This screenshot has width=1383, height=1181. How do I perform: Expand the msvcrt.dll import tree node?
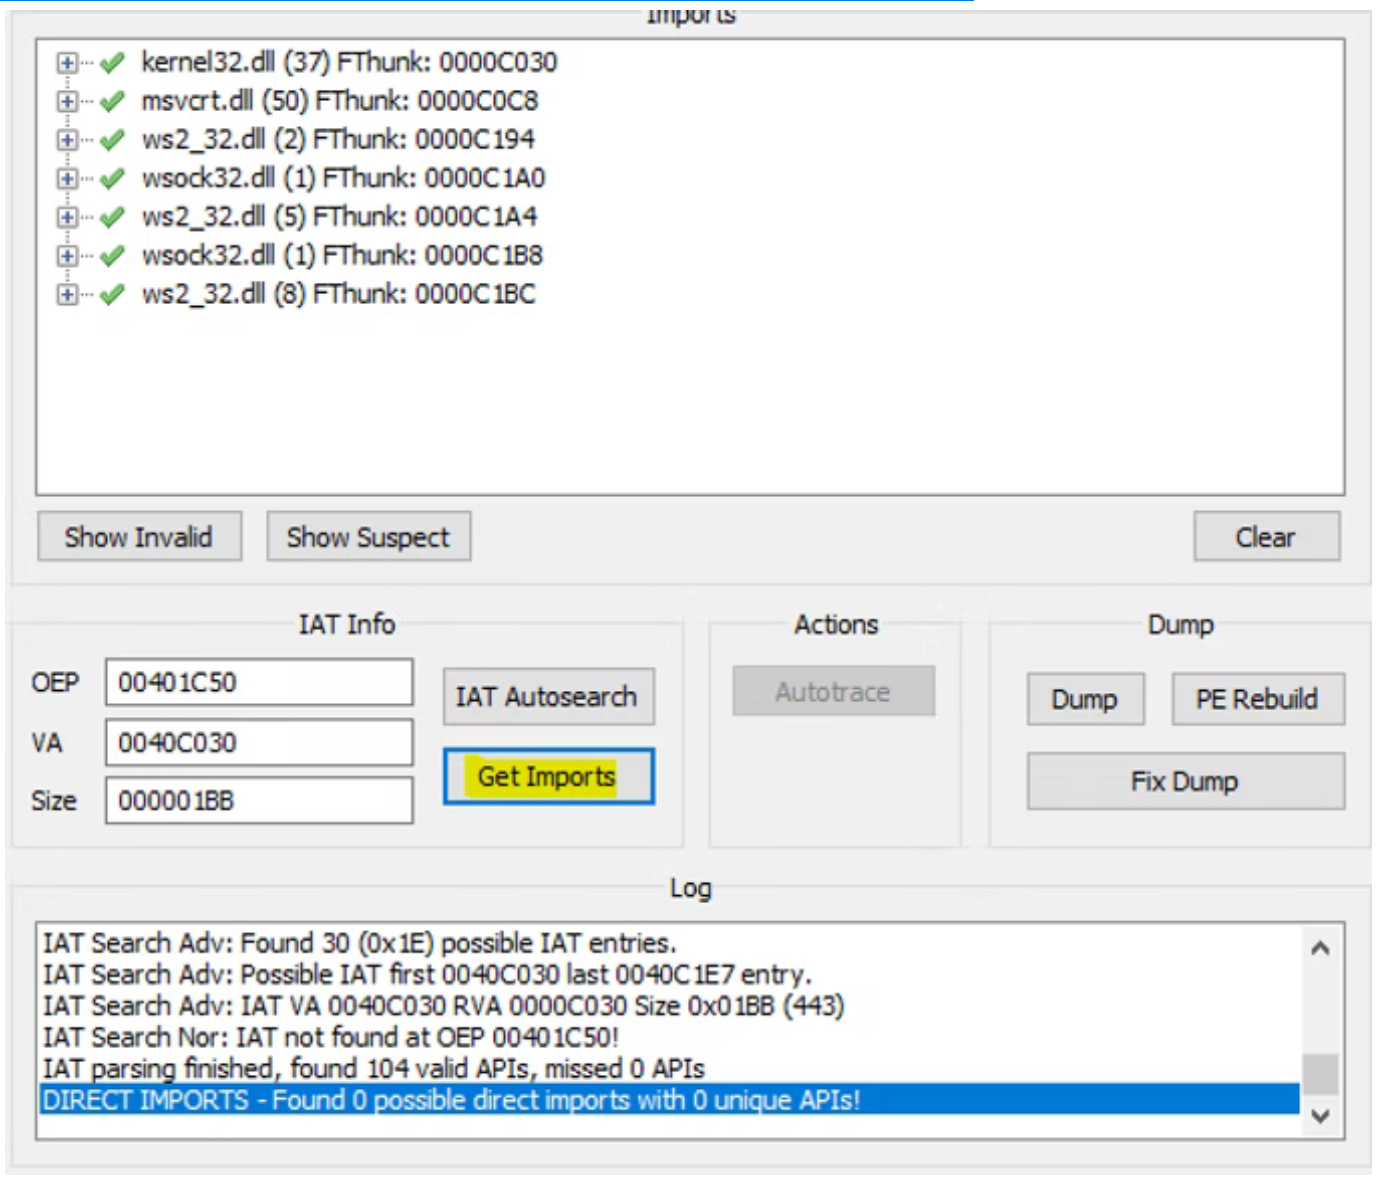pos(66,102)
